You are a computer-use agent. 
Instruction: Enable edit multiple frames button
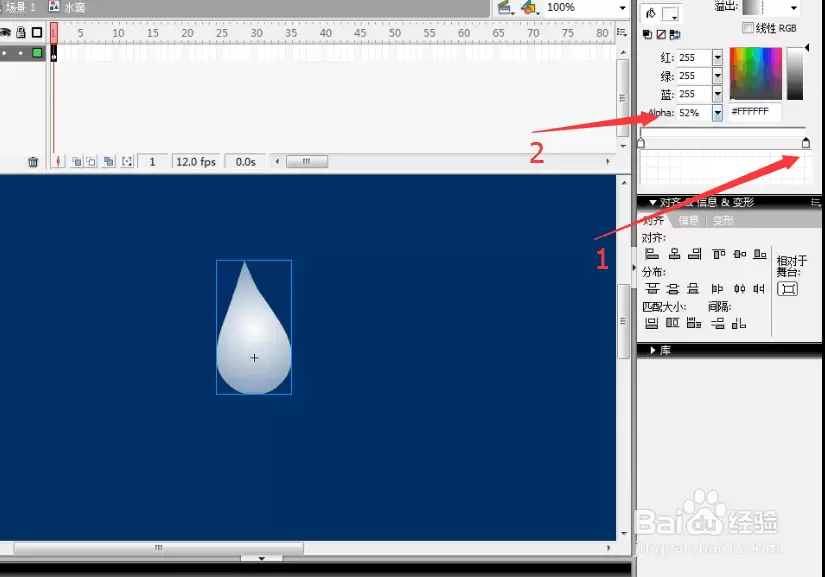(109, 161)
